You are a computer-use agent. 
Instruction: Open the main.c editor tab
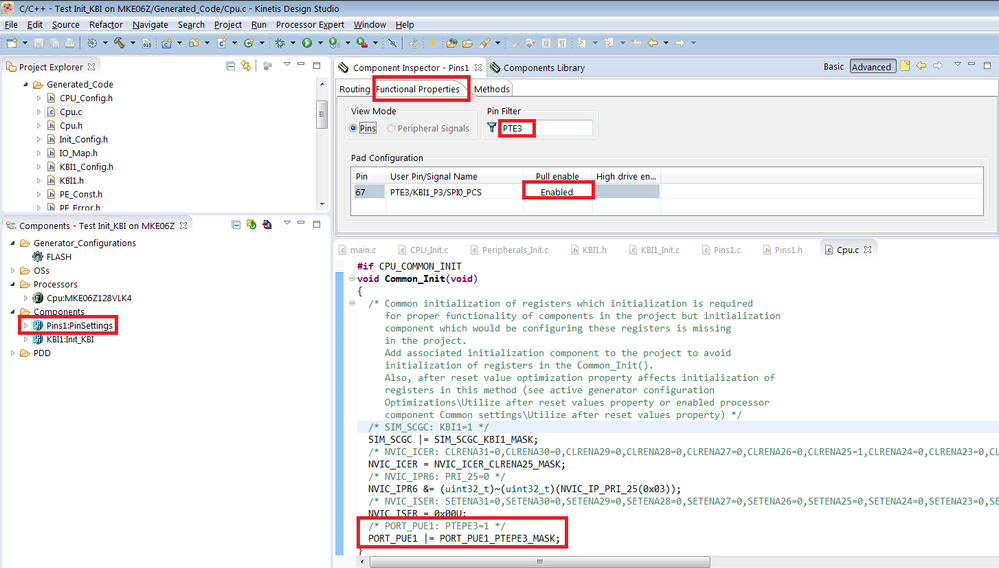[x=357, y=250]
